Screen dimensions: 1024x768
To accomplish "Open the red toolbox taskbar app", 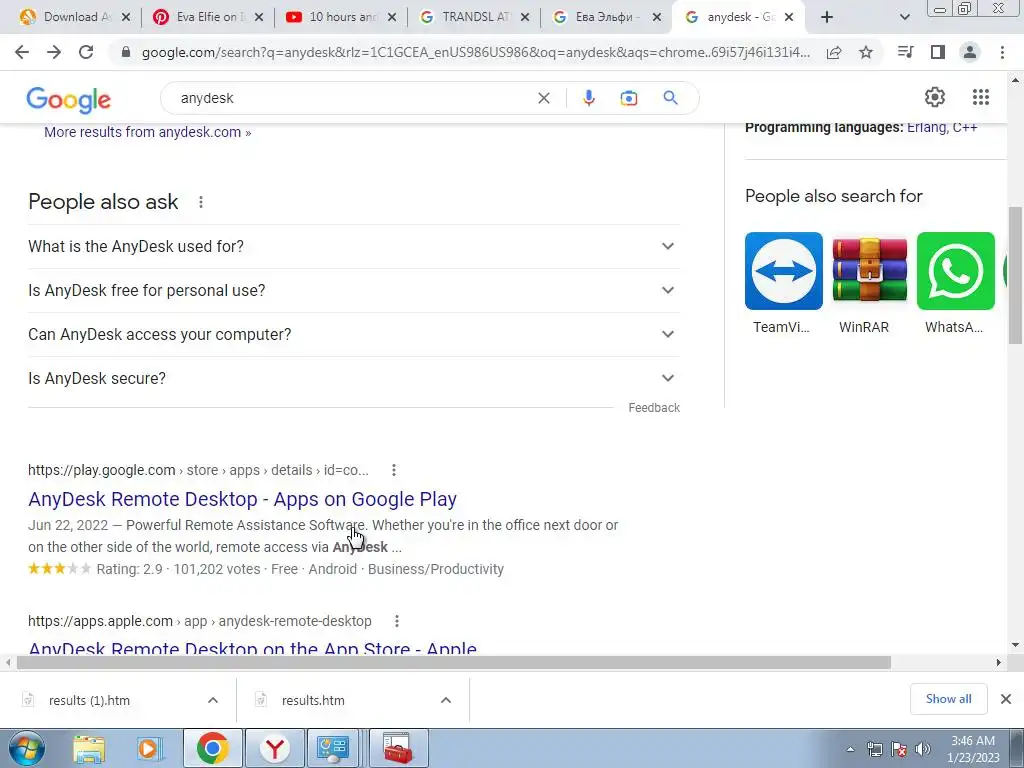I will (x=398, y=748).
